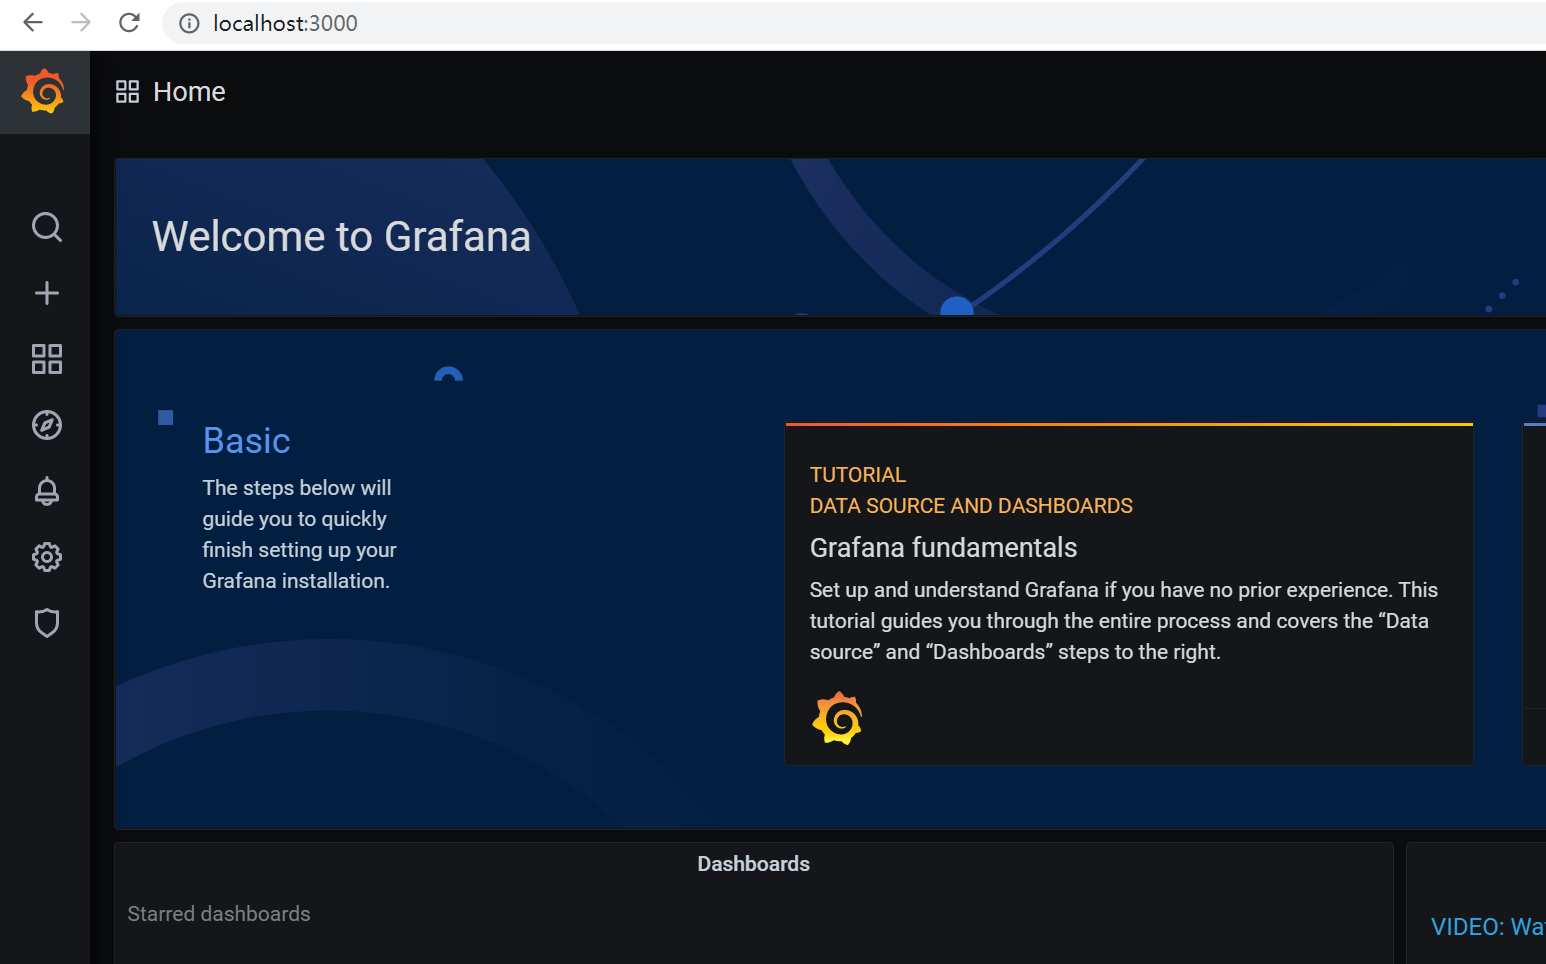Open the Create plus icon menu
This screenshot has height=964, width=1546.
(47, 293)
